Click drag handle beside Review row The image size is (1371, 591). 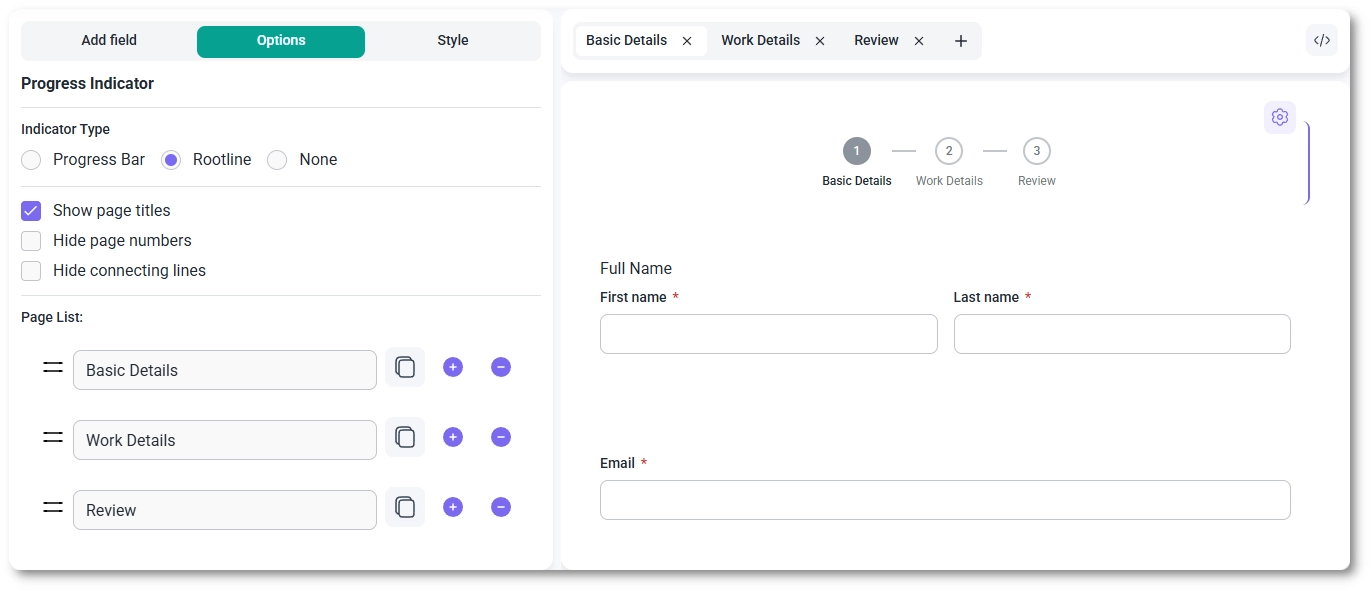pyautogui.click(x=53, y=508)
